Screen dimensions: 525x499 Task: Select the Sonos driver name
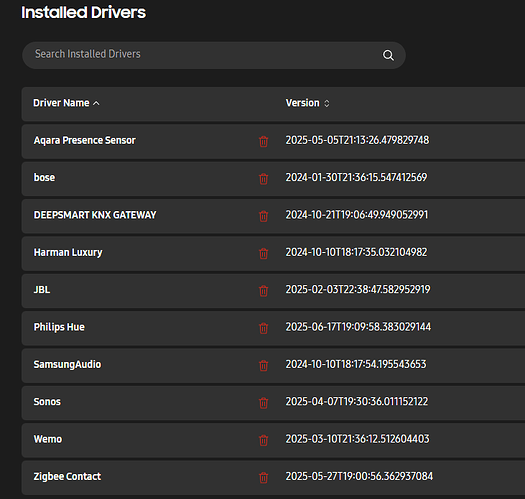pyautogui.click(x=47, y=402)
